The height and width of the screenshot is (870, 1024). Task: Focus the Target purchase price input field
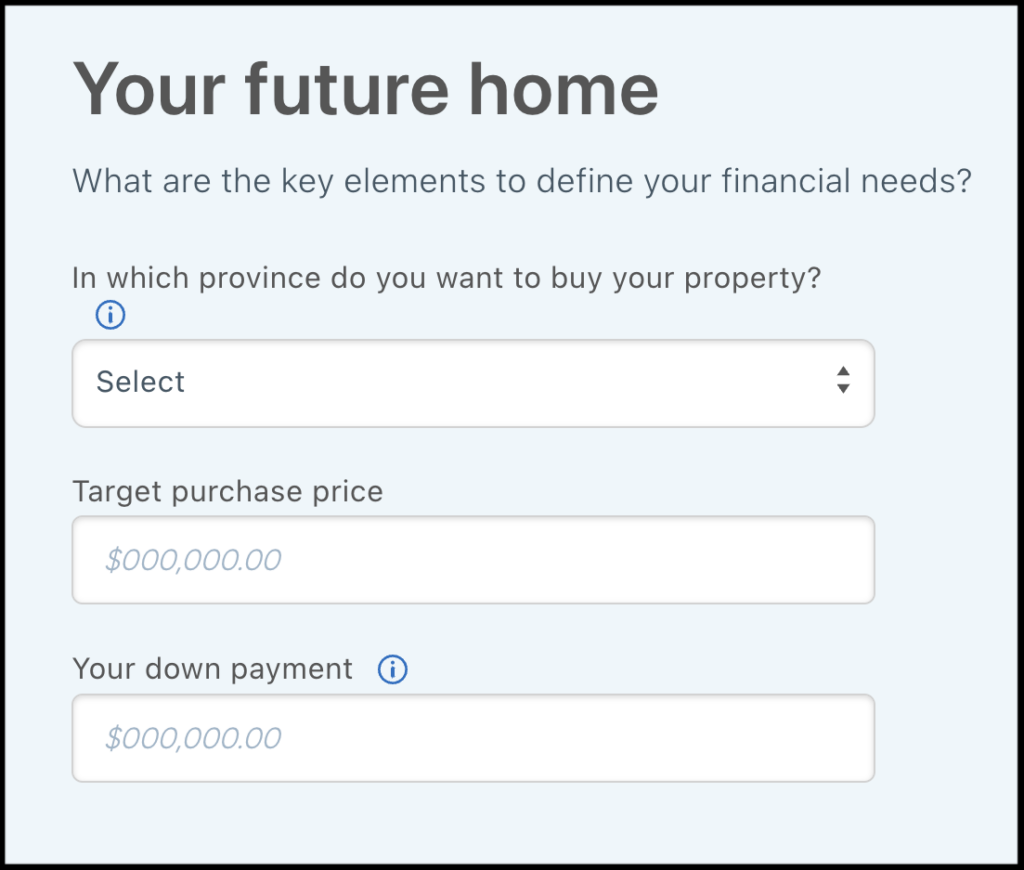(x=473, y=560)
